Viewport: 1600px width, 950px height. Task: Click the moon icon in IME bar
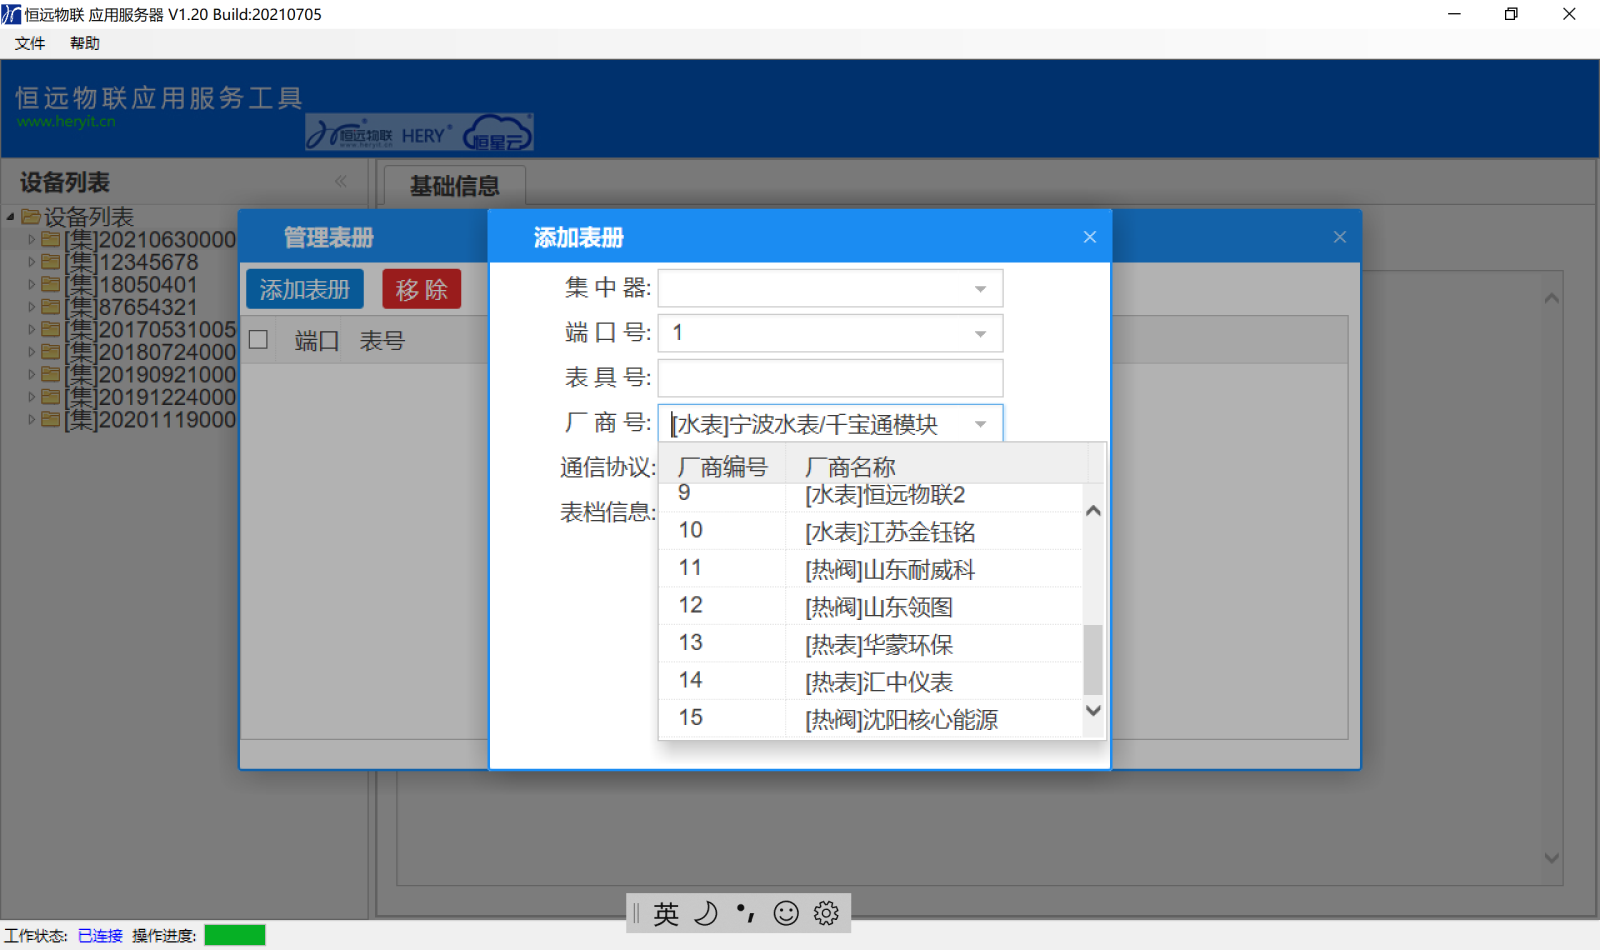tap(706, 913)
